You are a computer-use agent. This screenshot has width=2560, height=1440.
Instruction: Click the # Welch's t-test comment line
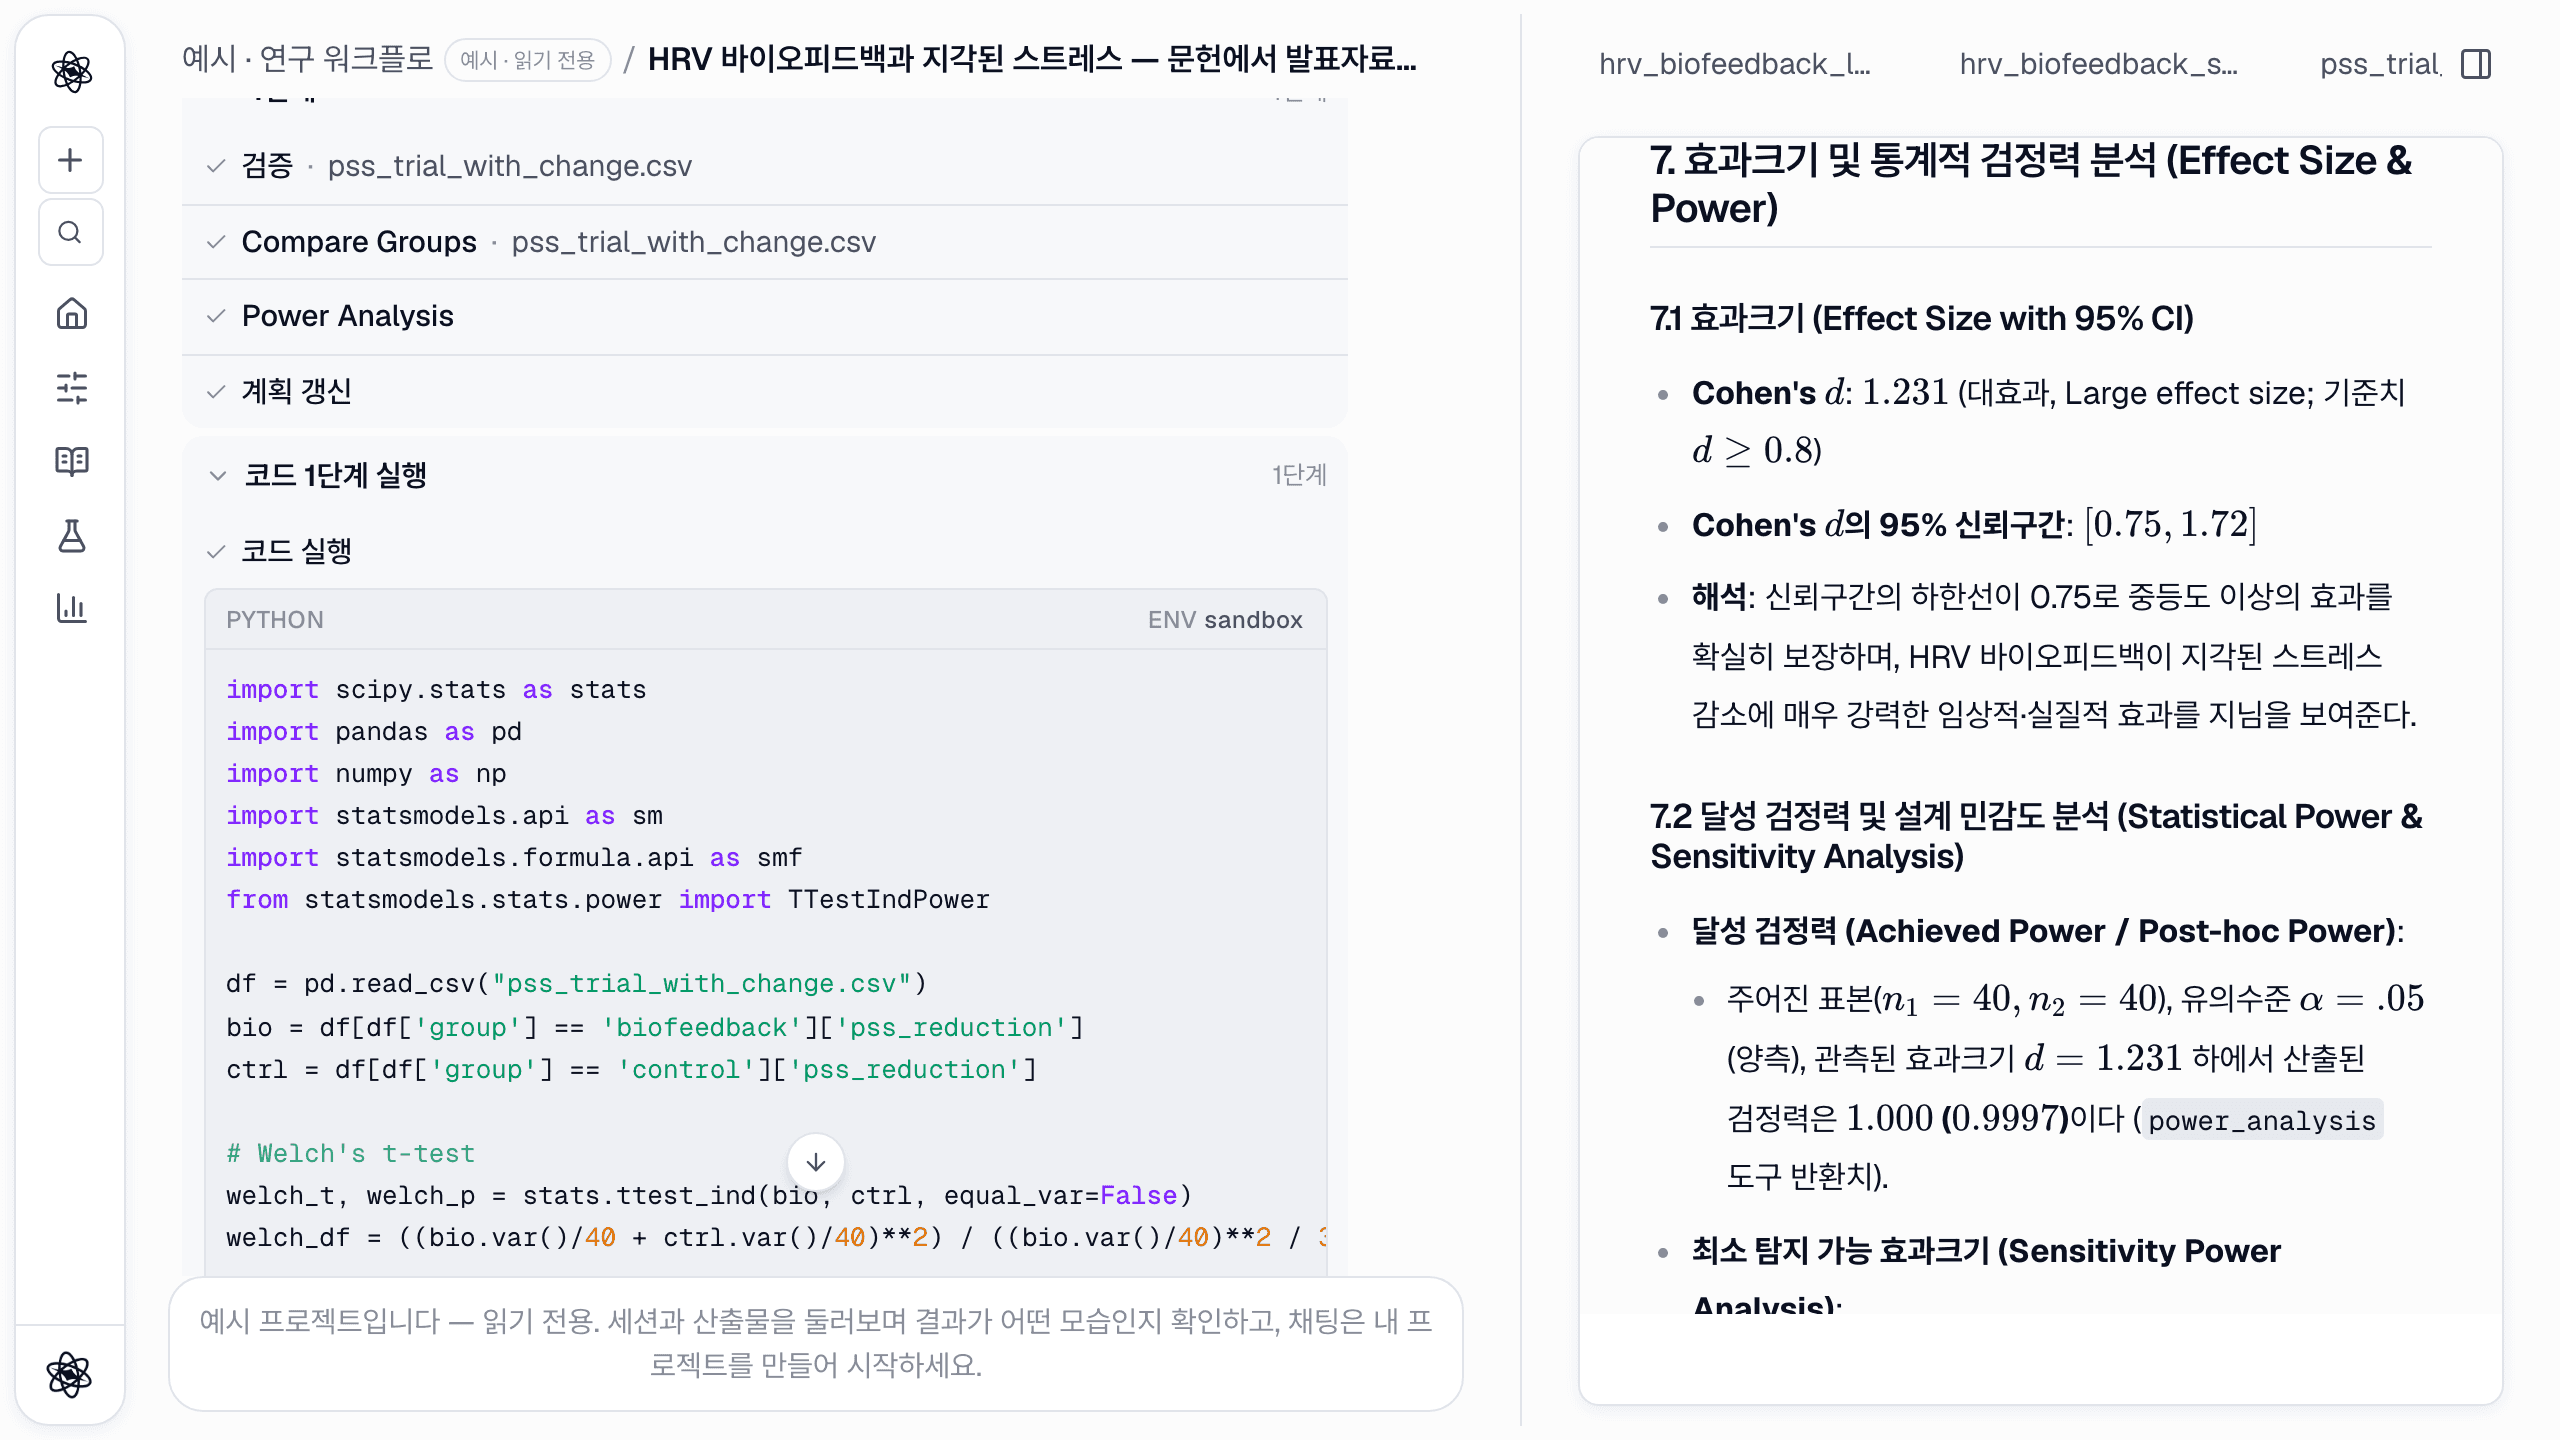tap(350, 1153)
